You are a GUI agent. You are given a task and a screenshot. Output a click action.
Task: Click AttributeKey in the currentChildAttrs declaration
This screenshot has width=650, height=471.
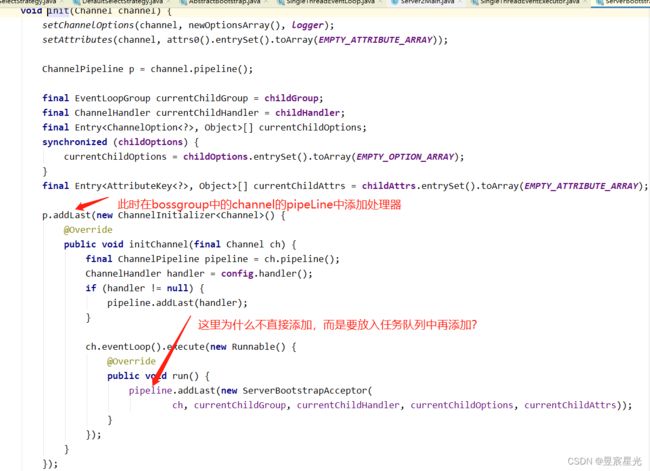pyautogui.click(x=139, y=186)
